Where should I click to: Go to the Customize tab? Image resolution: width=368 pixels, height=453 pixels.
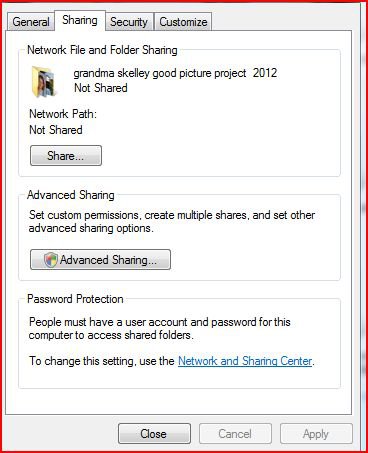pyautogui.click(x=183, y=22)
